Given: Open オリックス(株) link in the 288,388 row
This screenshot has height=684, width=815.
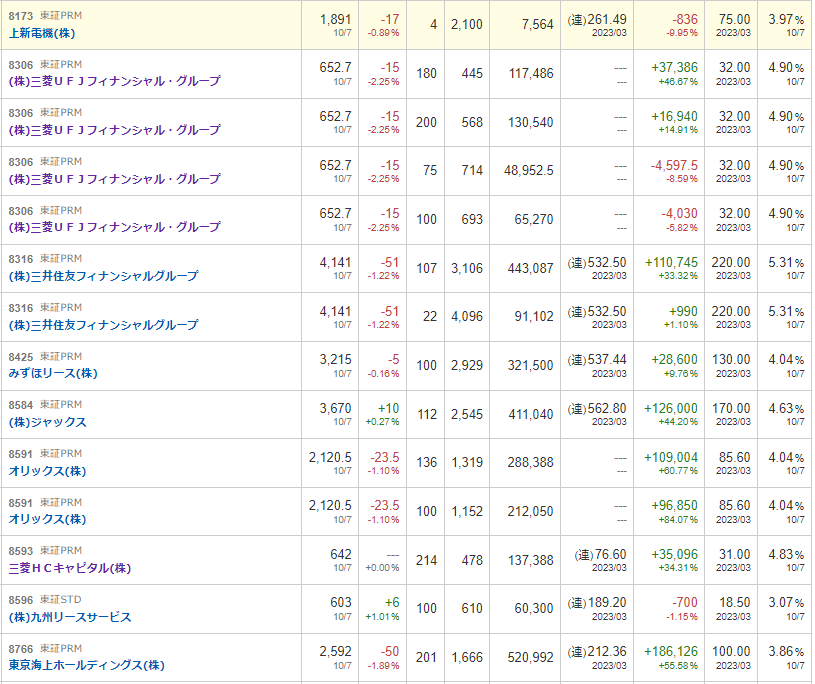Looking at the screenshot, I should click(47, 471).
